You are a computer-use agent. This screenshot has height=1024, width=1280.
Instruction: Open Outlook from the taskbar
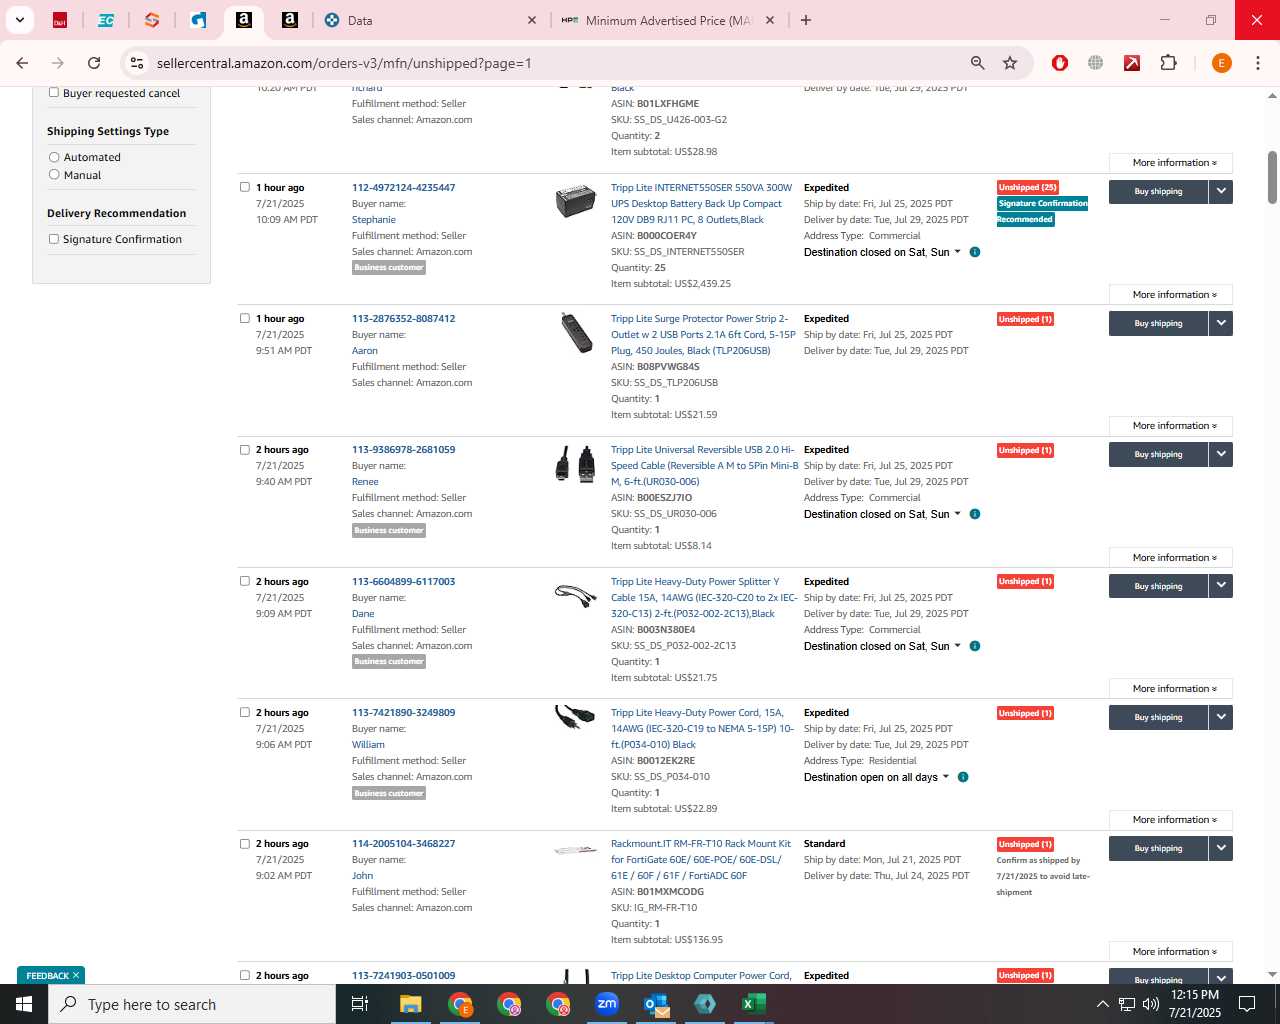[655, 1004]
